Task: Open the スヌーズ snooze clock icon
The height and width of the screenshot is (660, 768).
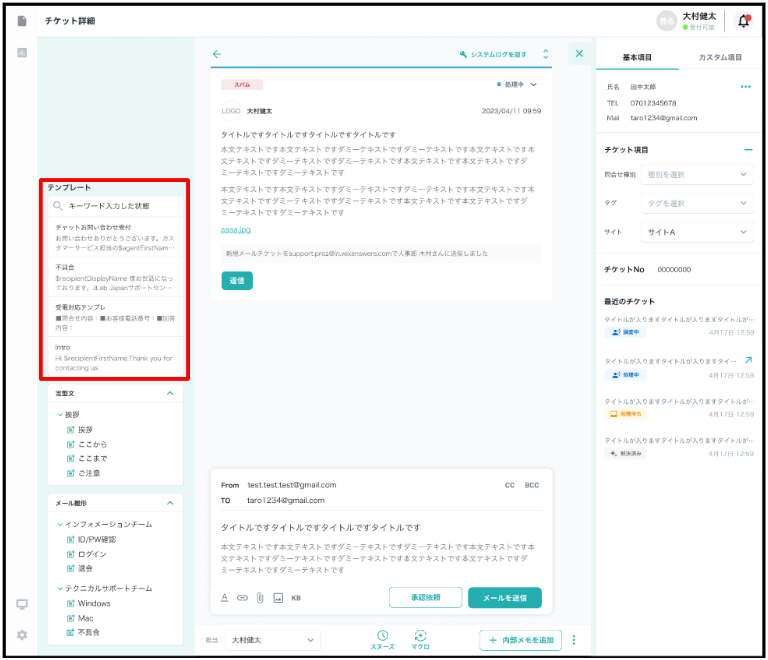Action: (382, 636)
